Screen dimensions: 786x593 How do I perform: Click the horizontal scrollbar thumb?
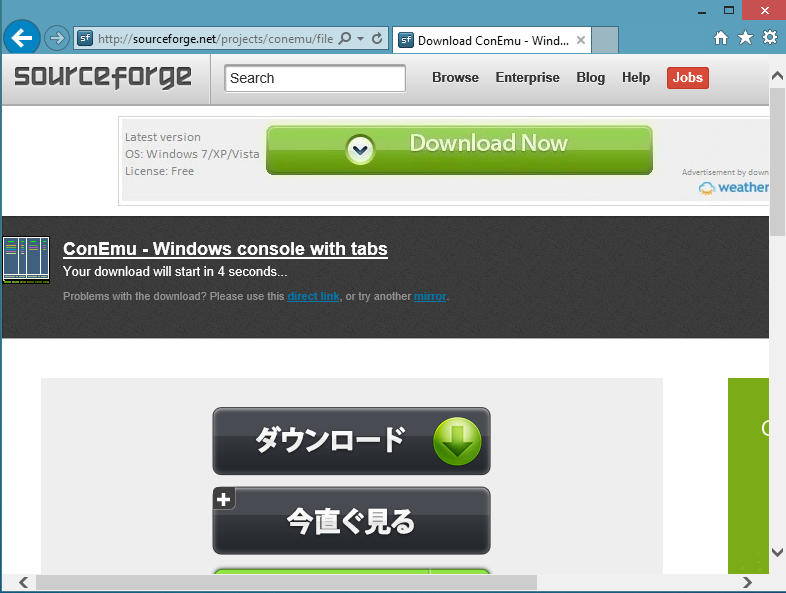286,582
